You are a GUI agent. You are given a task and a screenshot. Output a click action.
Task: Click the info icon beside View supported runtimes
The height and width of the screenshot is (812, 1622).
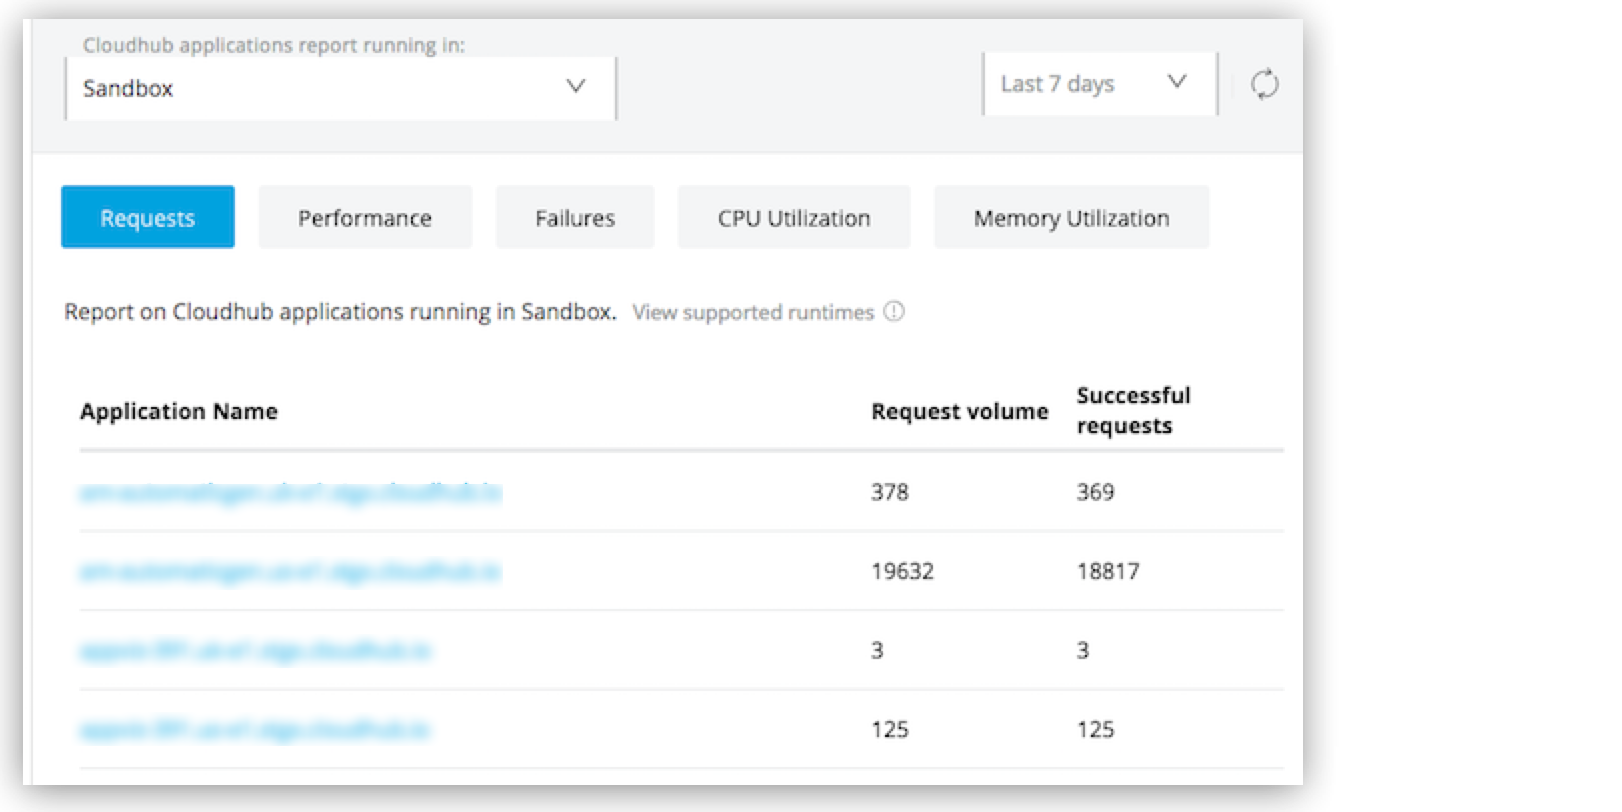tap(895, 312)
